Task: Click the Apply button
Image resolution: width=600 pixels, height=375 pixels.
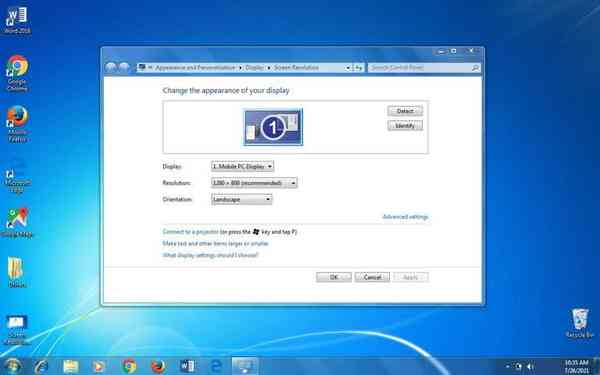Action: point(411,277)
